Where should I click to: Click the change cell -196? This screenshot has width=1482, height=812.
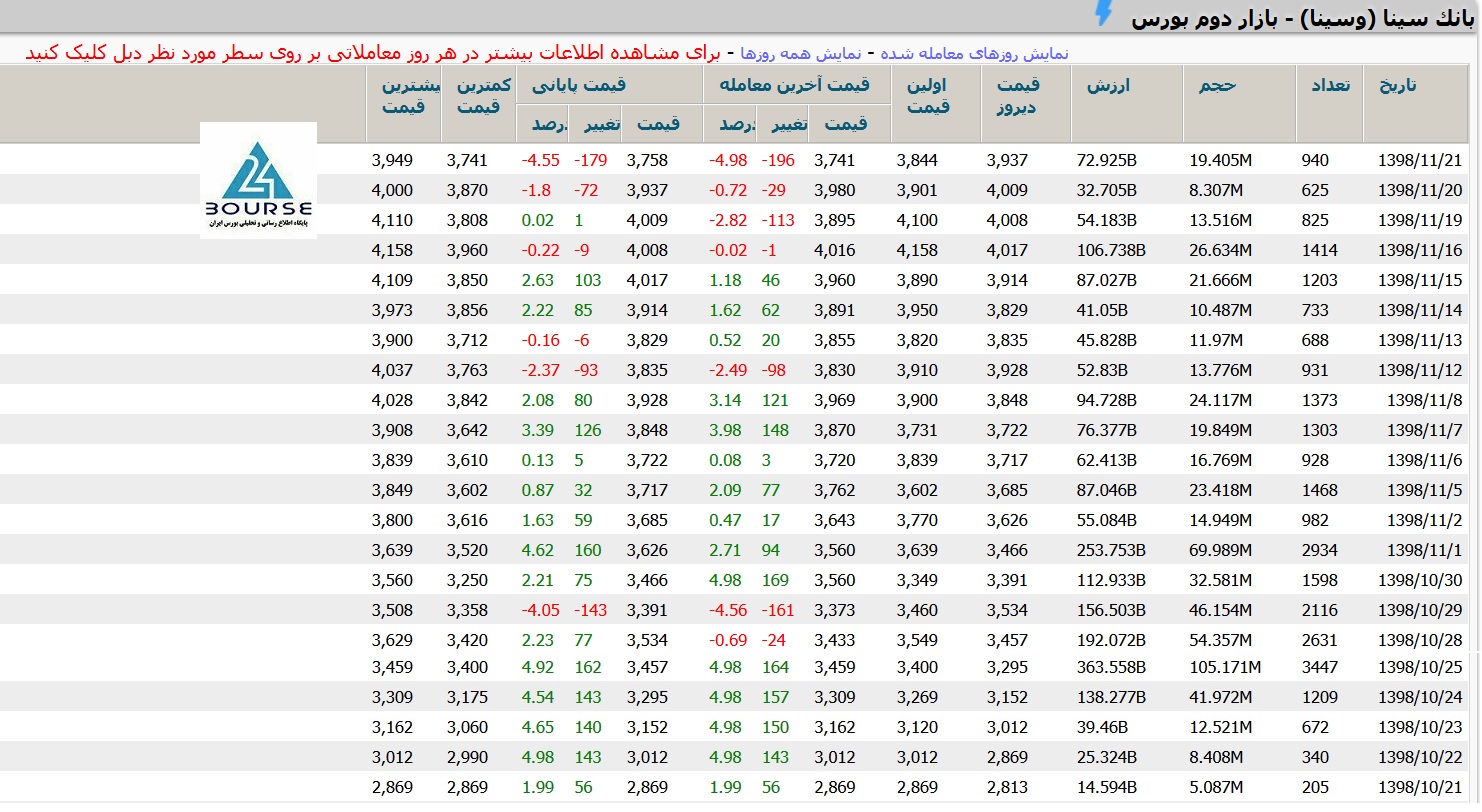778,160
